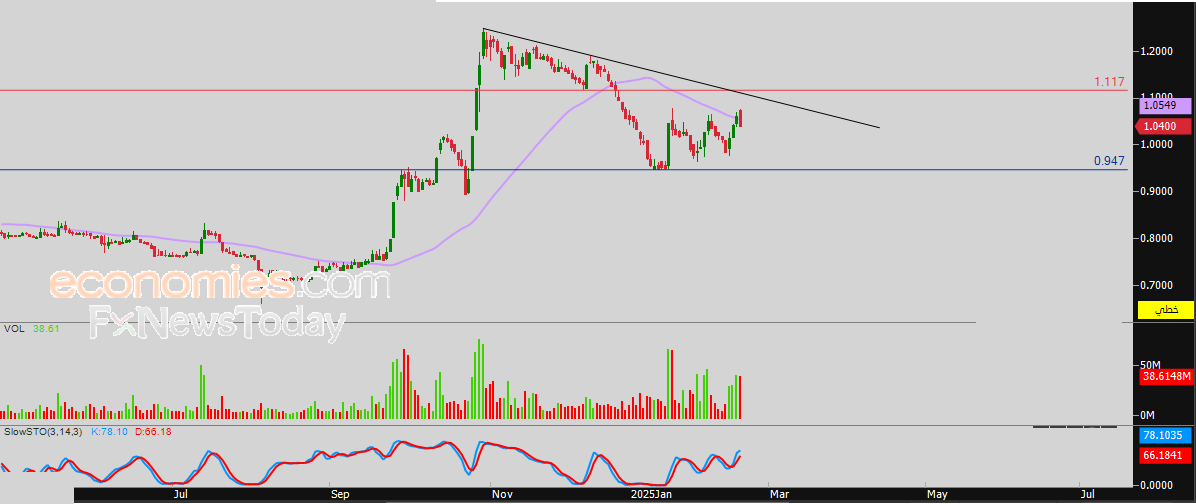Click the 2025Jan label on time axis
This screenshot has width=1196, height=504.
point(651,494)
